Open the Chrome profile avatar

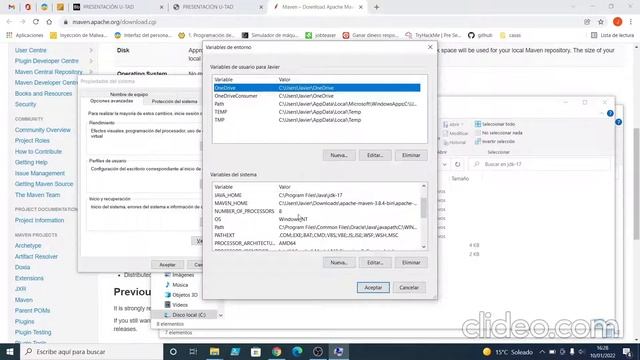pos(618,22)
